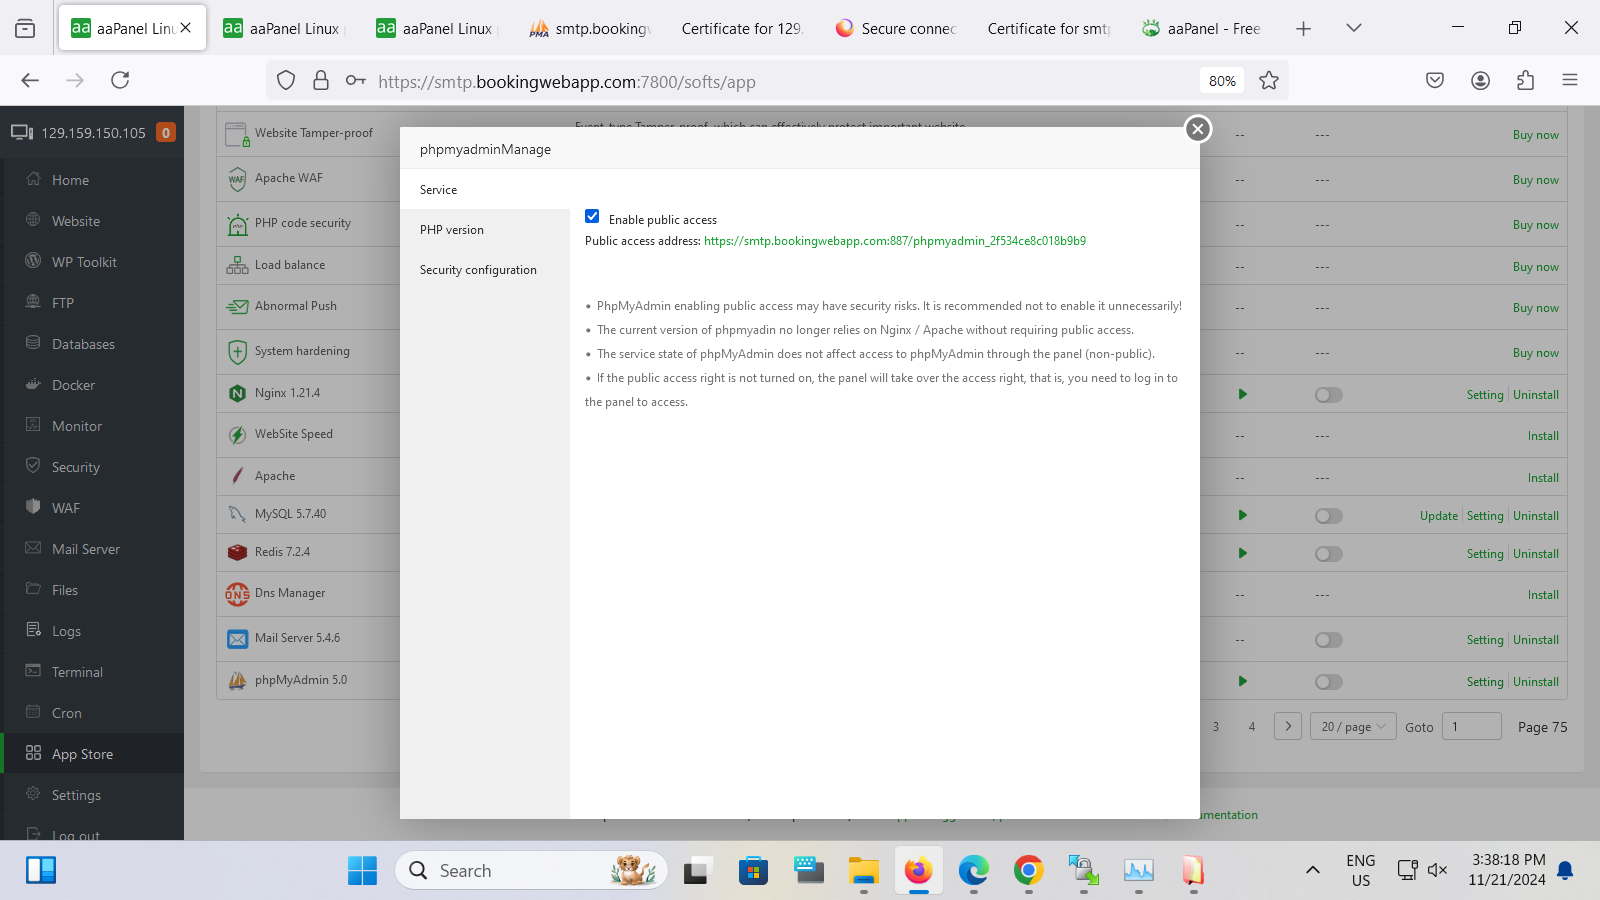Switch to the aaPanel - Free browser tab
Screen dimensions: 1600x900
click(x=1201, y=28)
